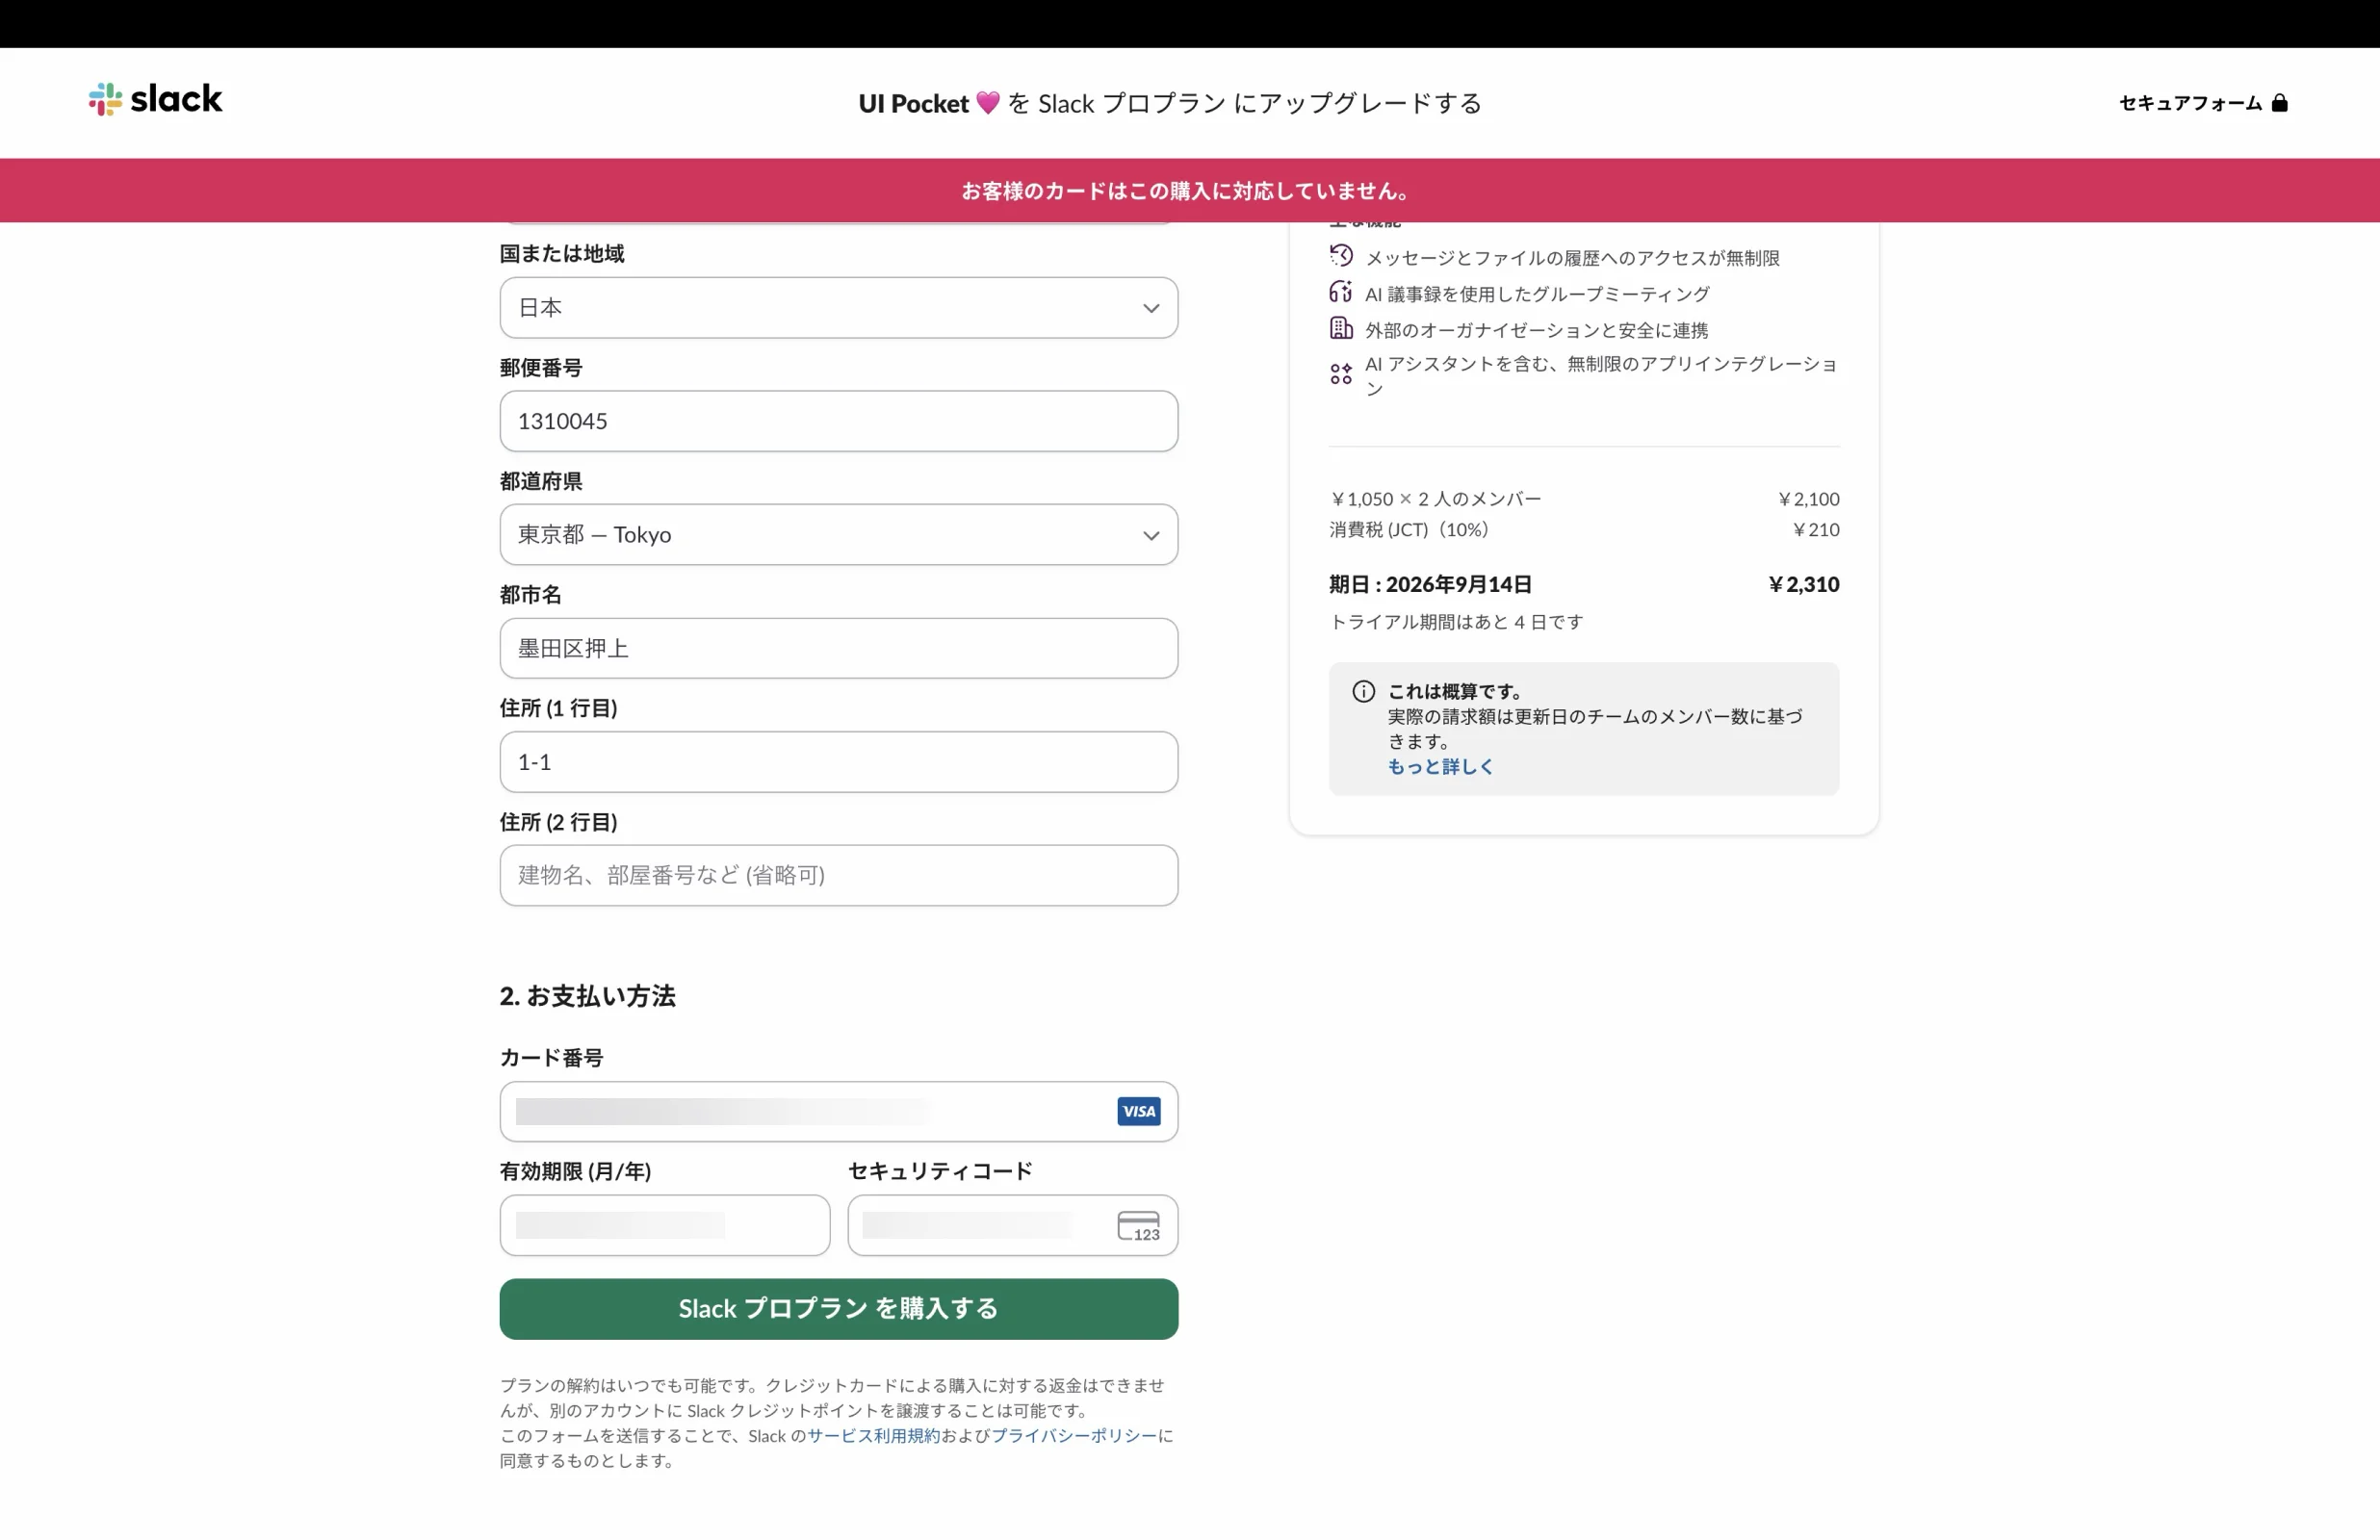Open the プライバシーポリシー link
Viewport: 2380px width, 1540px height.
1073,1436
